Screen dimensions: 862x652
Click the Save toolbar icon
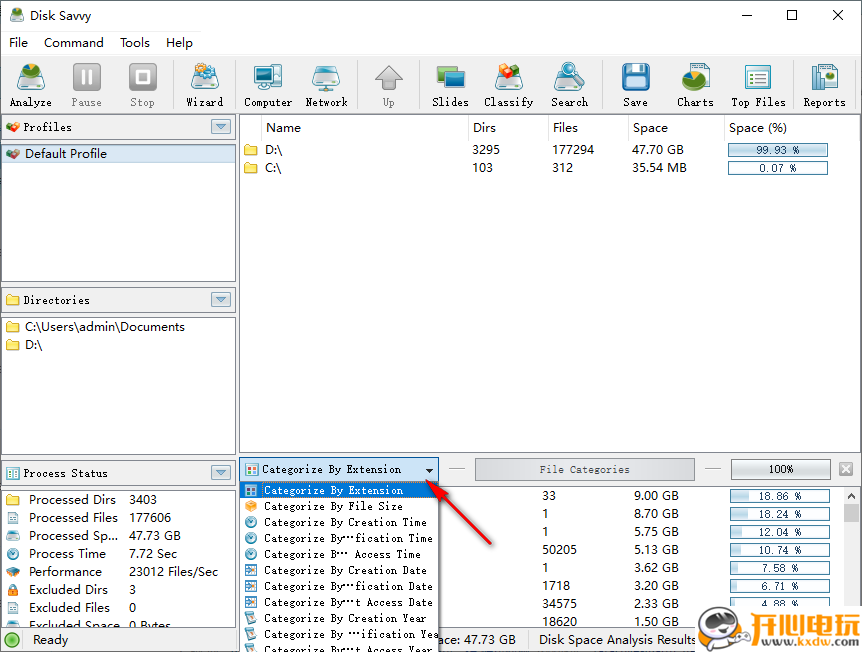click(x=635, y=85)
